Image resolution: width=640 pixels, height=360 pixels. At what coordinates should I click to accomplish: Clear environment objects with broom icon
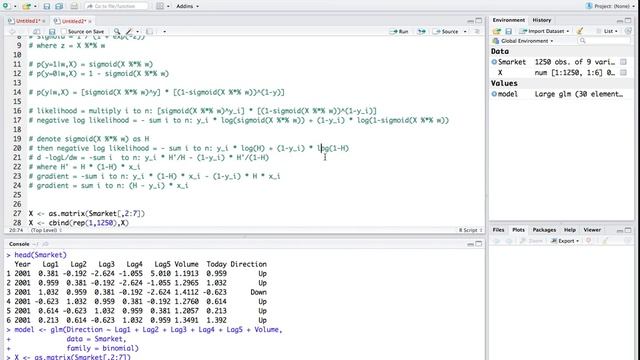click(580, 31)
